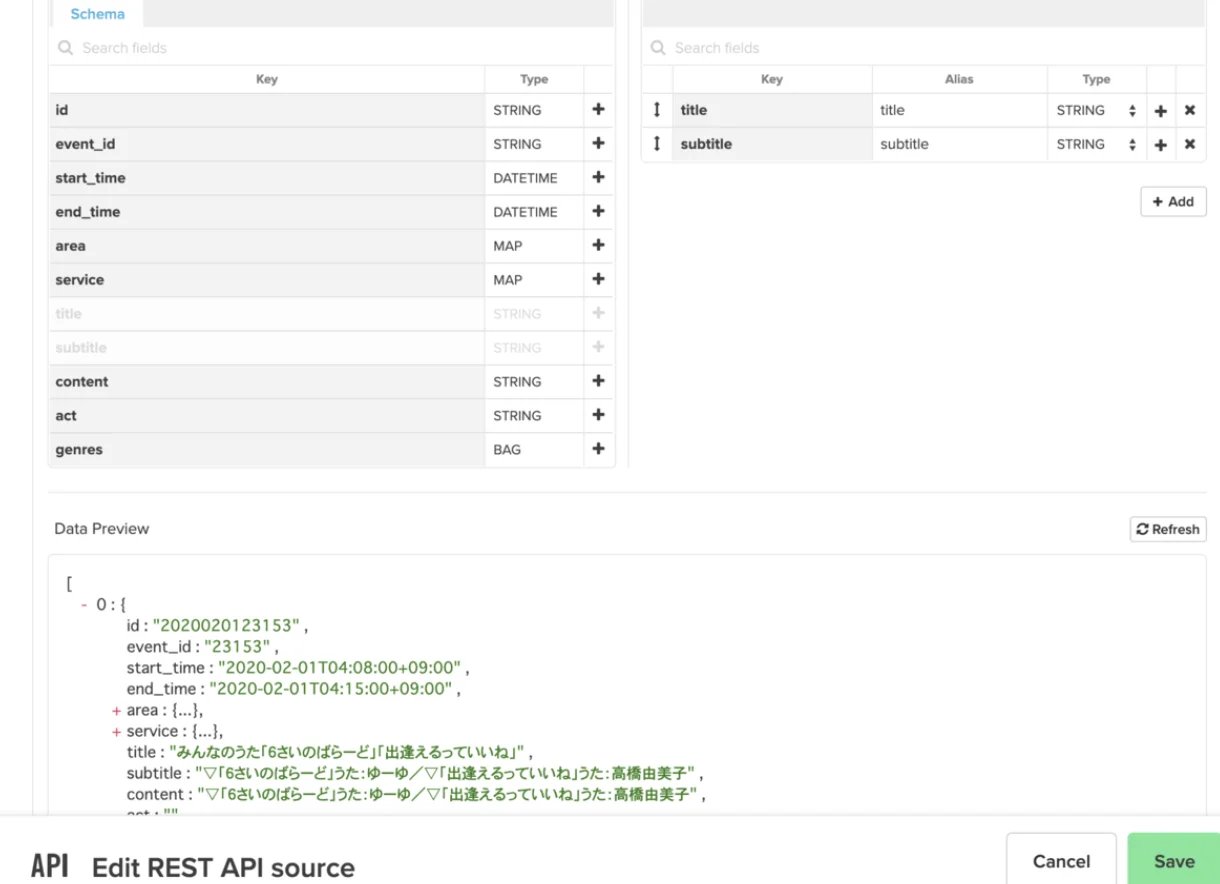Click search icon in Schema search box
The height and width of the screenshot is (884, 1220).
tap(65, 48)
